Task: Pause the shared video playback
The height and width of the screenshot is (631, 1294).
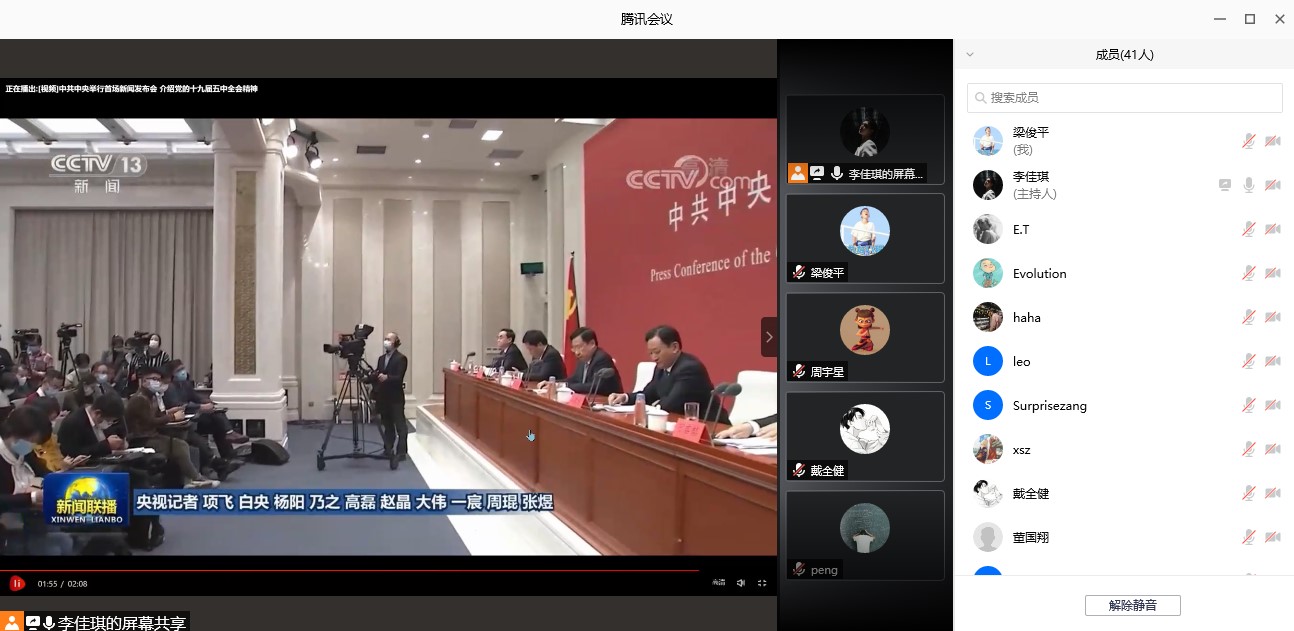Action: pos(17,583)
